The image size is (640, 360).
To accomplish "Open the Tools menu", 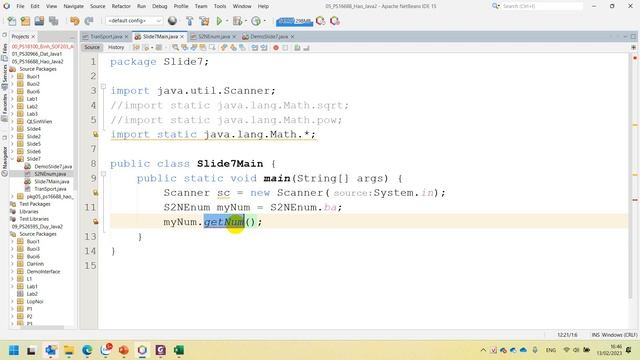I will [220, 6].
